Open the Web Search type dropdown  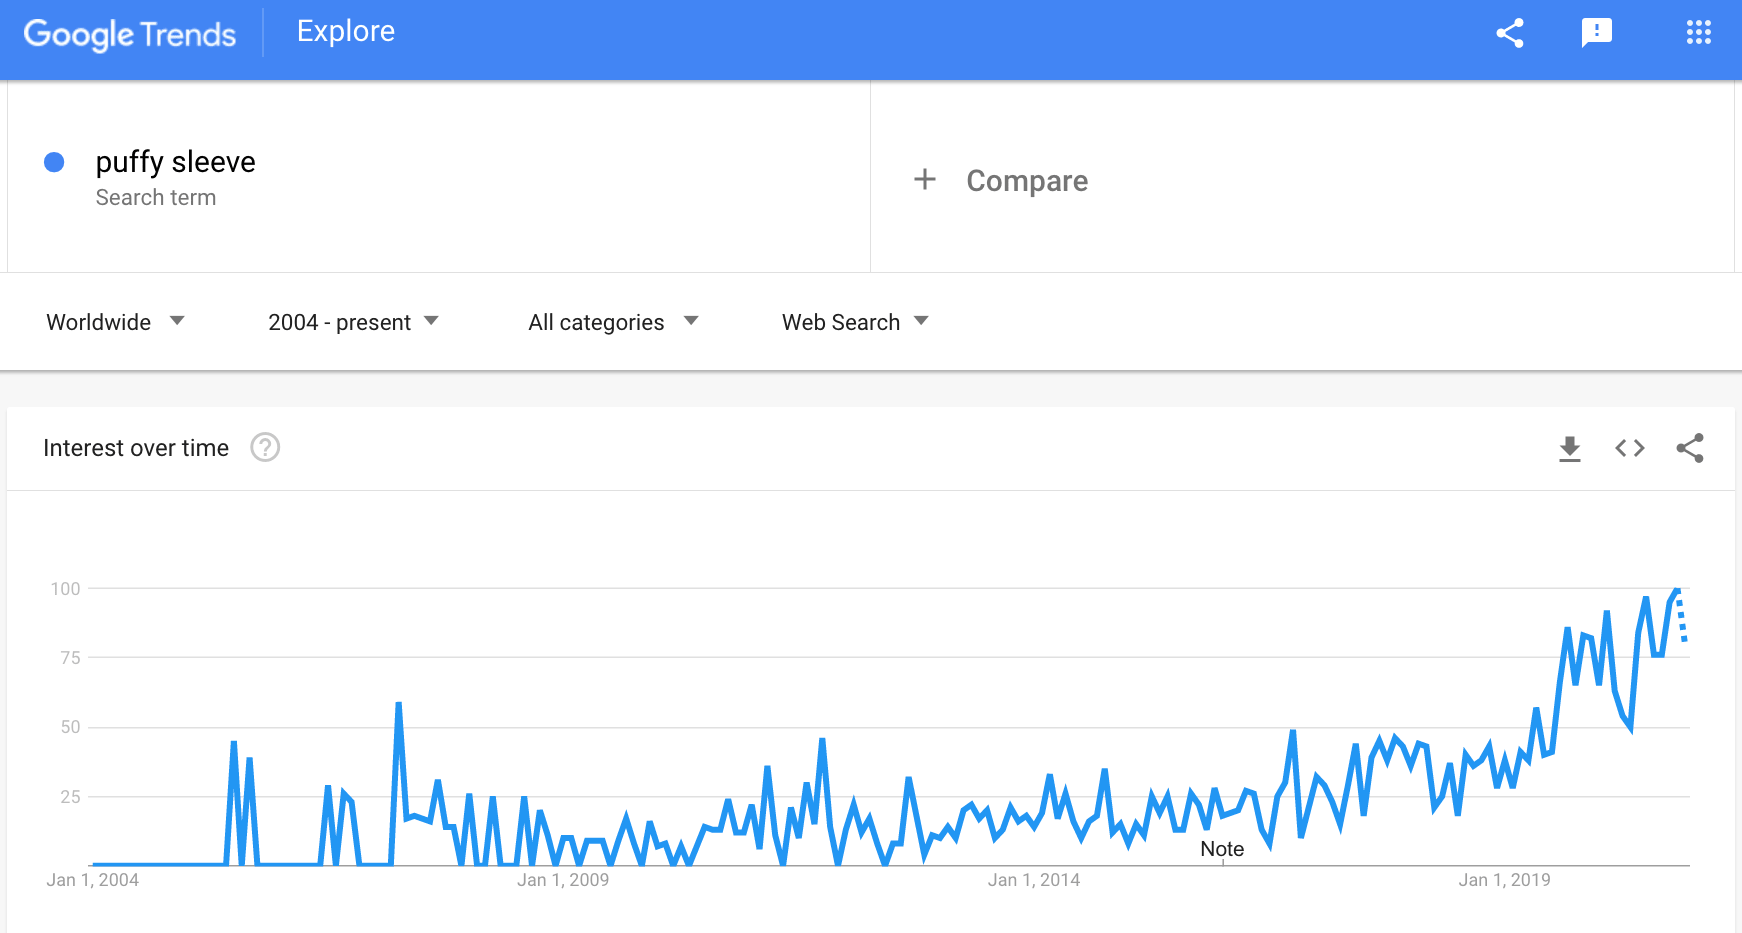pyautogui.click(x=855, y=322)
